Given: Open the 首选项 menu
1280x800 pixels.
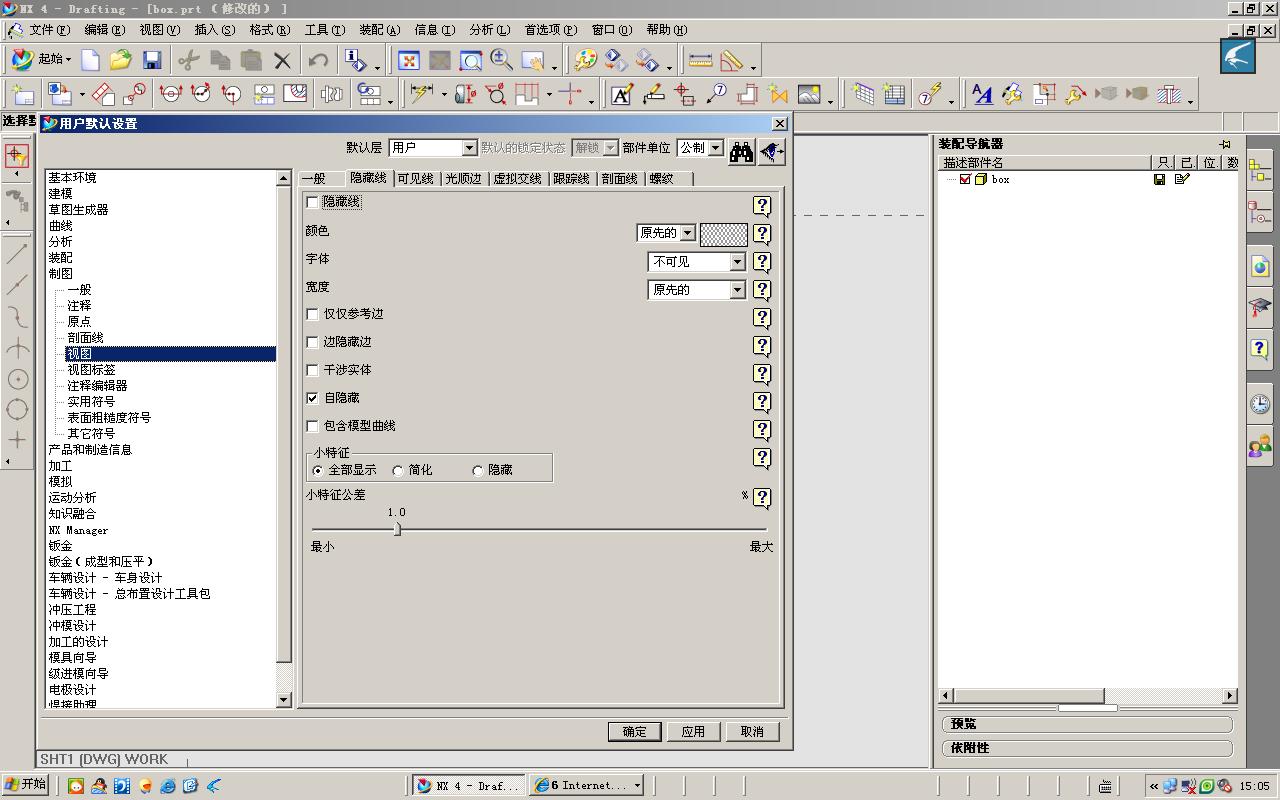Looking at the screenshot, I should (550, 30).
